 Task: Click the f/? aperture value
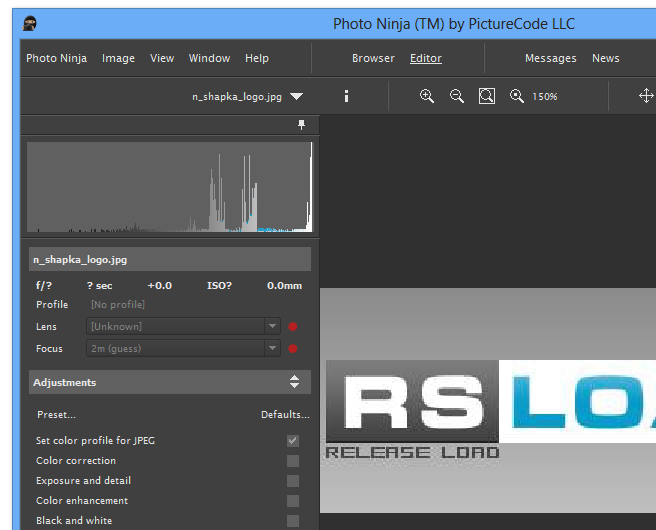point(44,286)
